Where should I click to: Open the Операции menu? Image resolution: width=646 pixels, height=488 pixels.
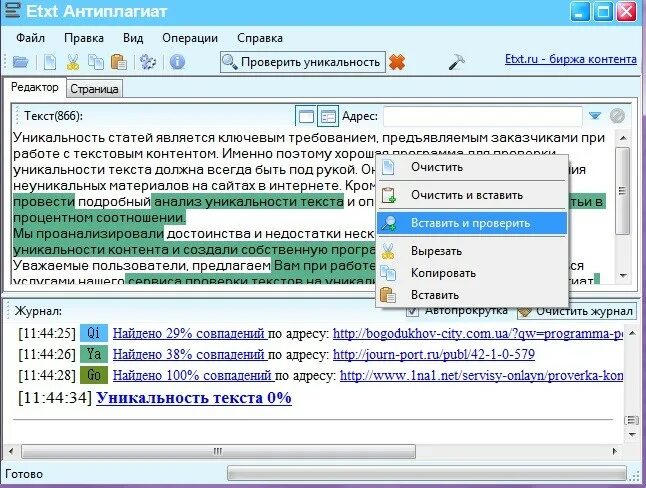[x=190, y=38]
